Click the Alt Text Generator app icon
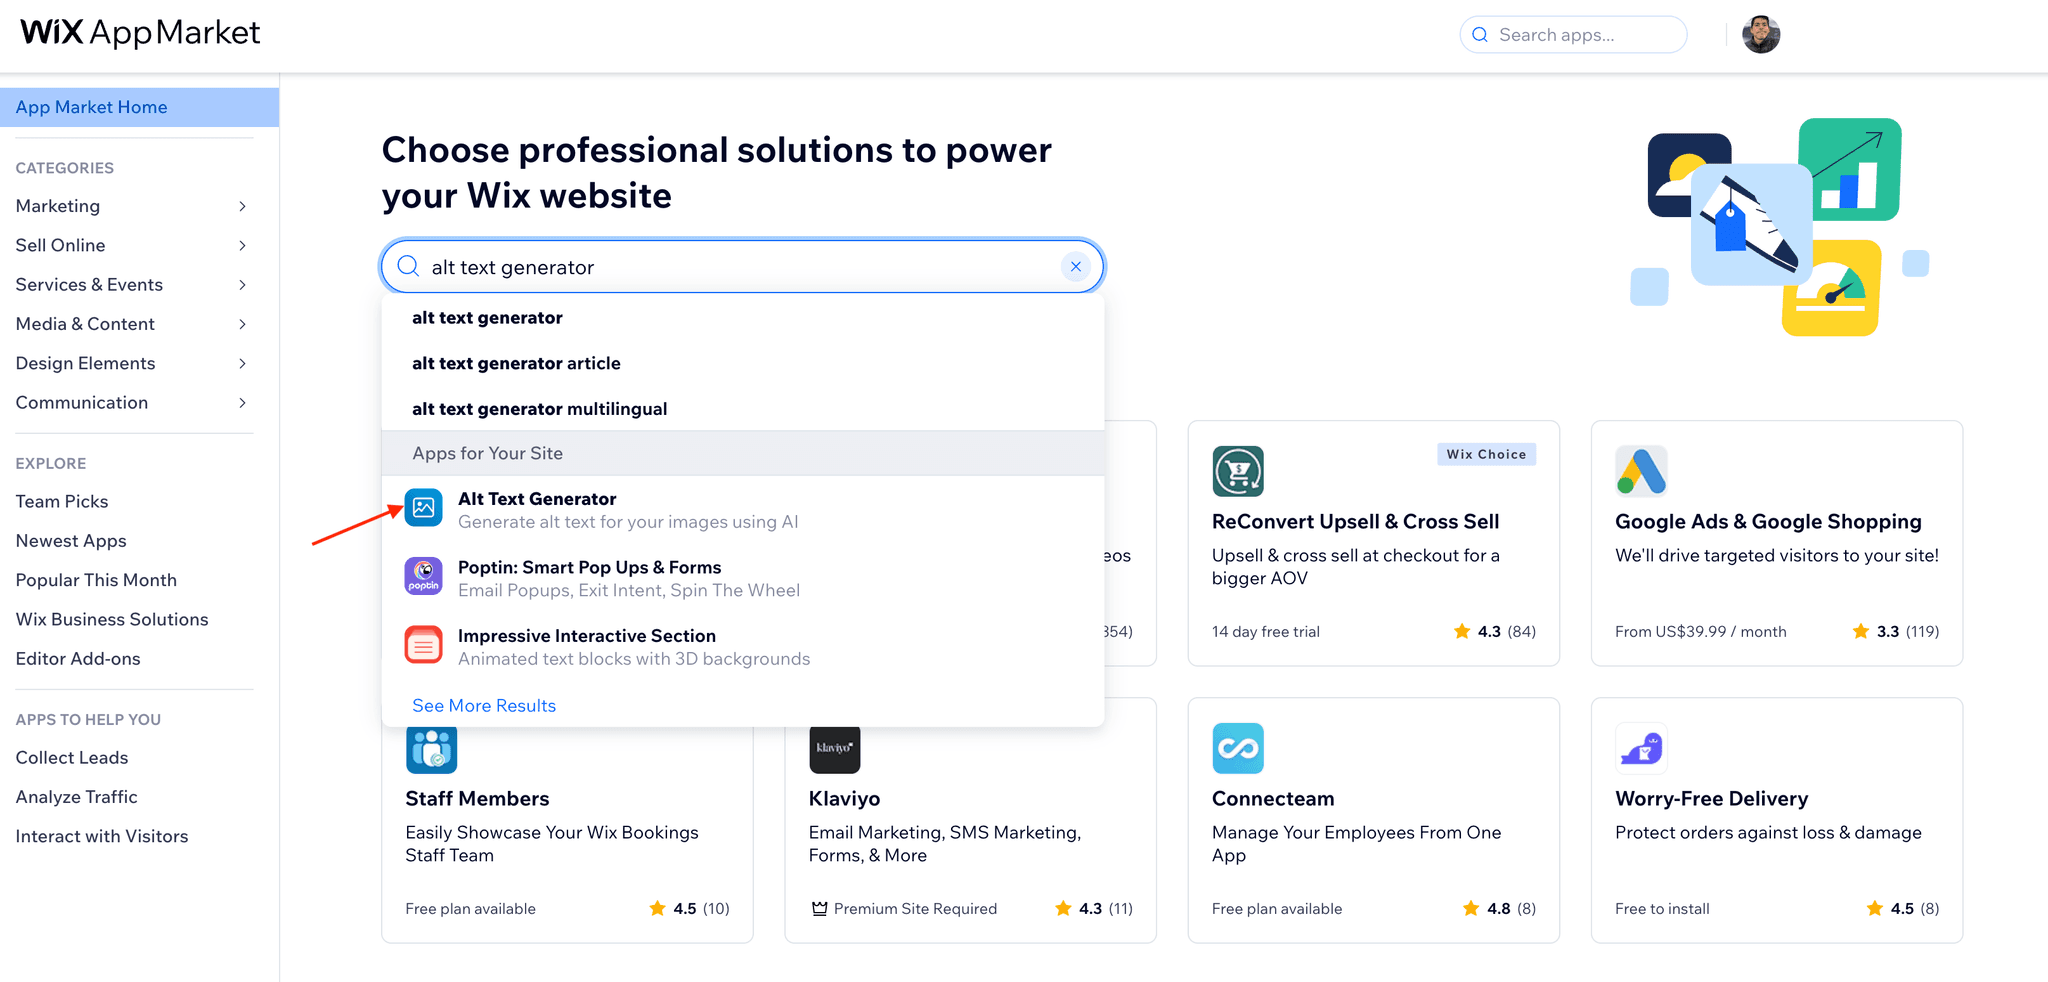Viewport: 2048px width, 982px height. click(x=423, y=508)
